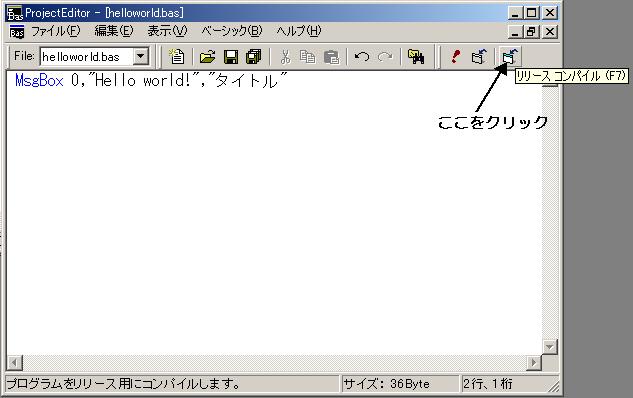Viewport: 633px width, 398px height.
Task: Click the redo arrow icon
Action: click(385, 57)
